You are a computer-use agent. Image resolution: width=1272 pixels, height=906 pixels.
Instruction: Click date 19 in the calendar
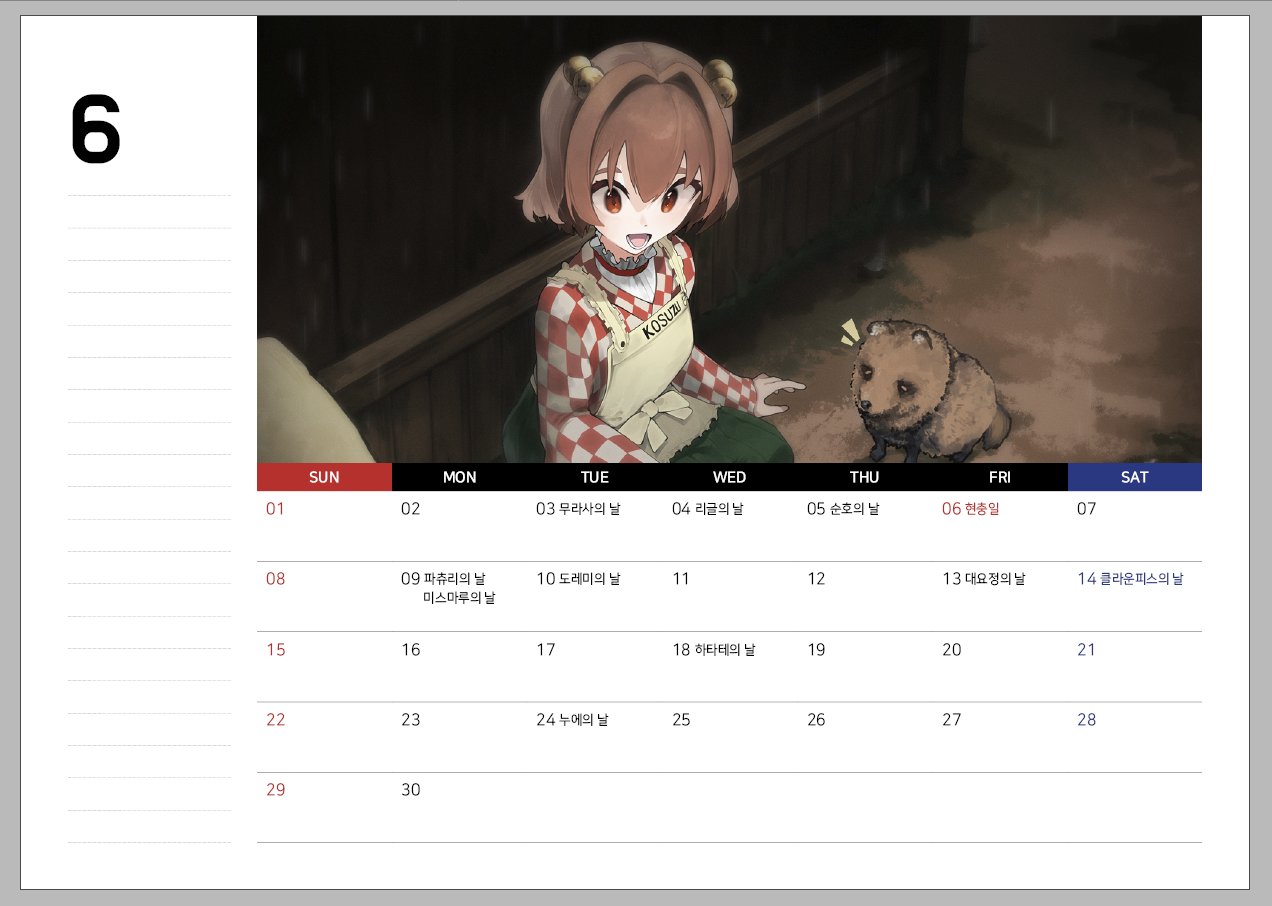pyautogui.click(x=816, y=650)
